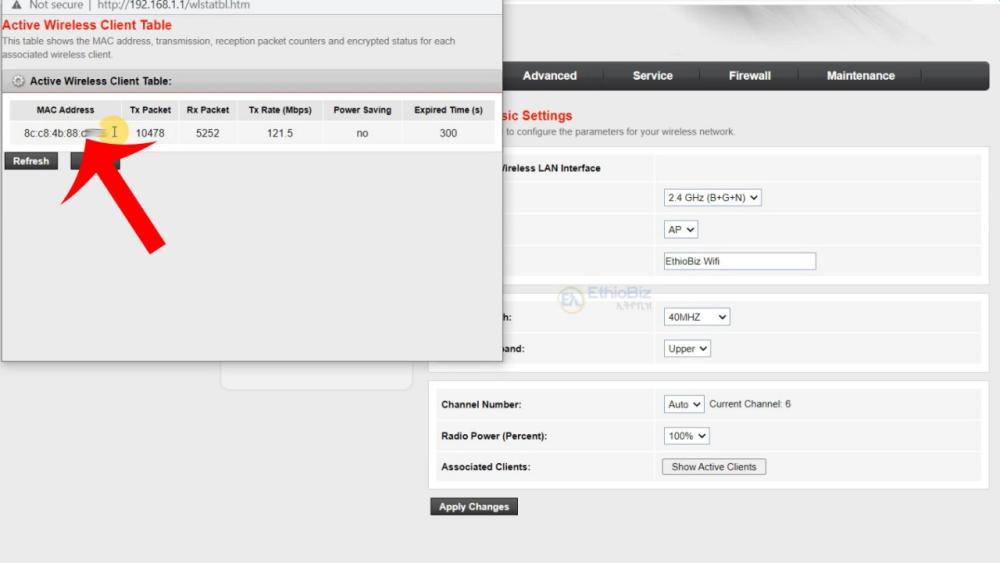Expand the 2.4 GHz (B+G+N) band dropdown
The width and height of the screenshot is (1000, 563).
coord(712,198)
